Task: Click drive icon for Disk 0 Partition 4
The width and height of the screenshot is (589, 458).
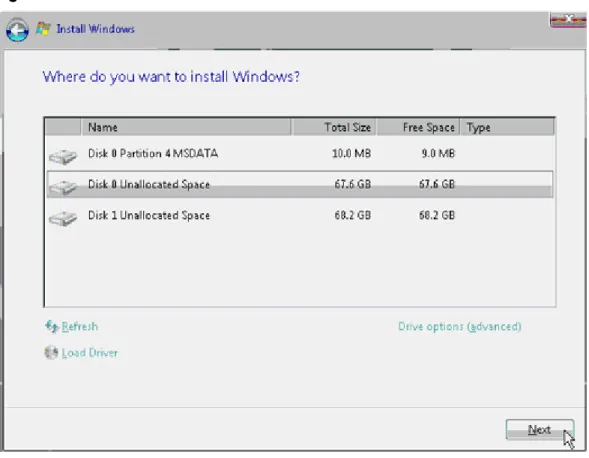Action: coord(63,156)
